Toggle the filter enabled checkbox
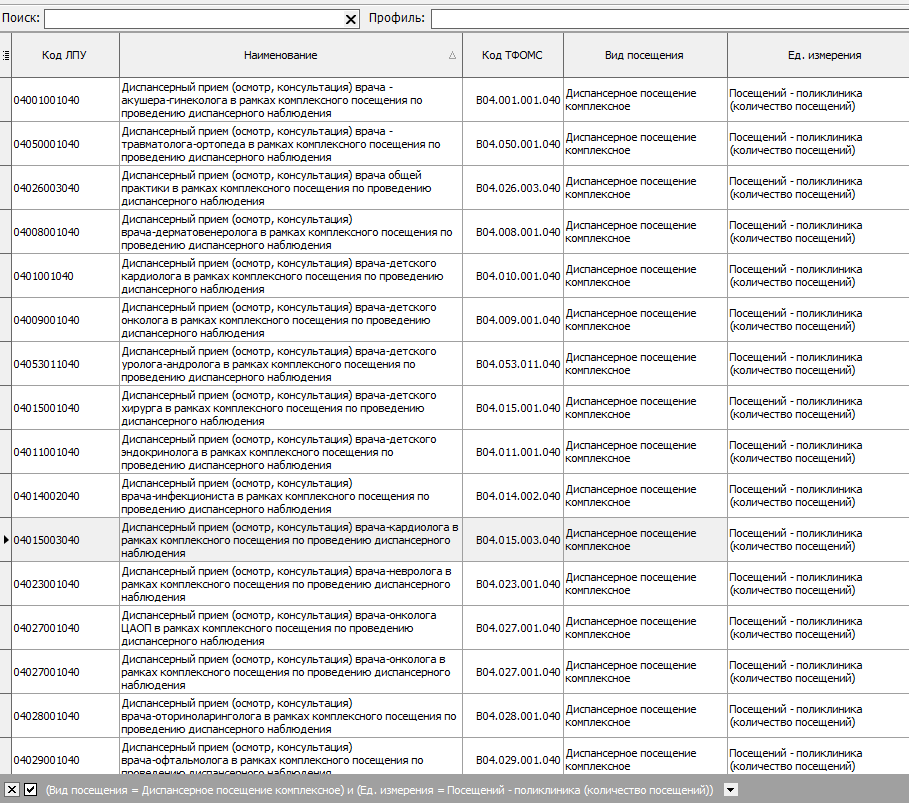 (31, 790)
